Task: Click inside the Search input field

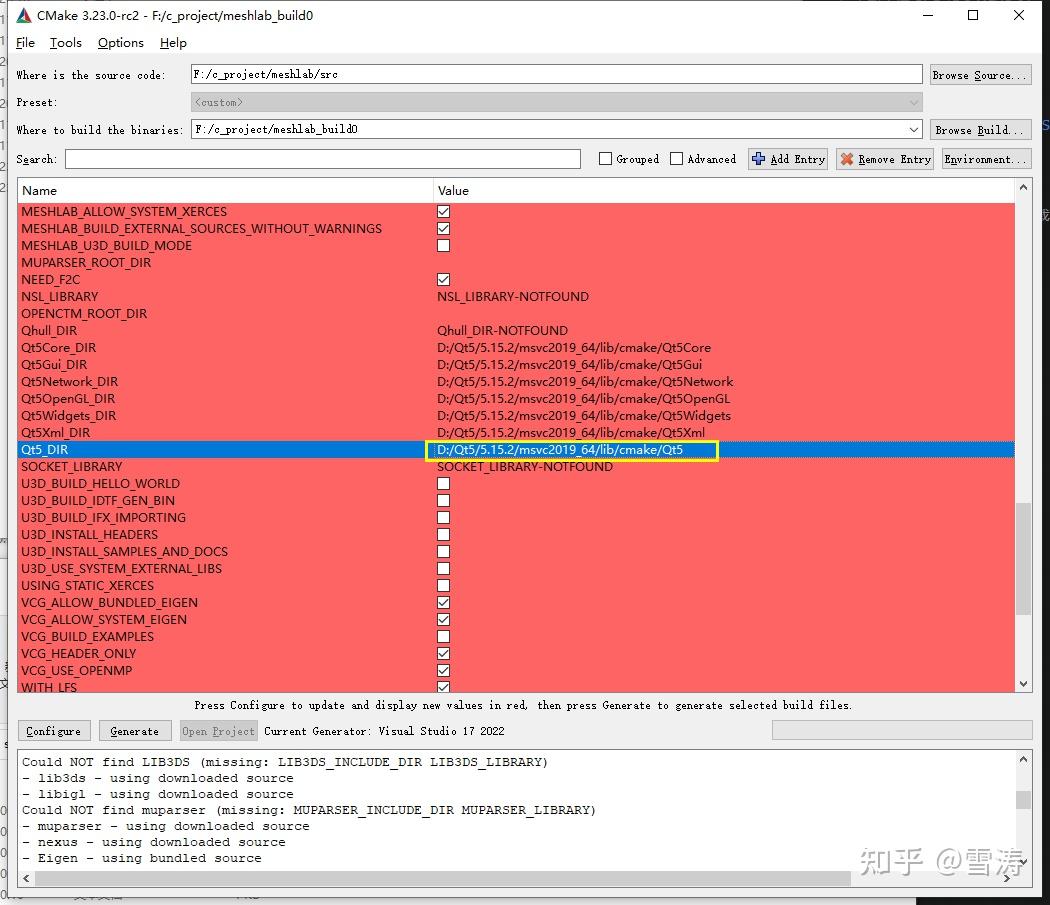Action: [320, 158]
